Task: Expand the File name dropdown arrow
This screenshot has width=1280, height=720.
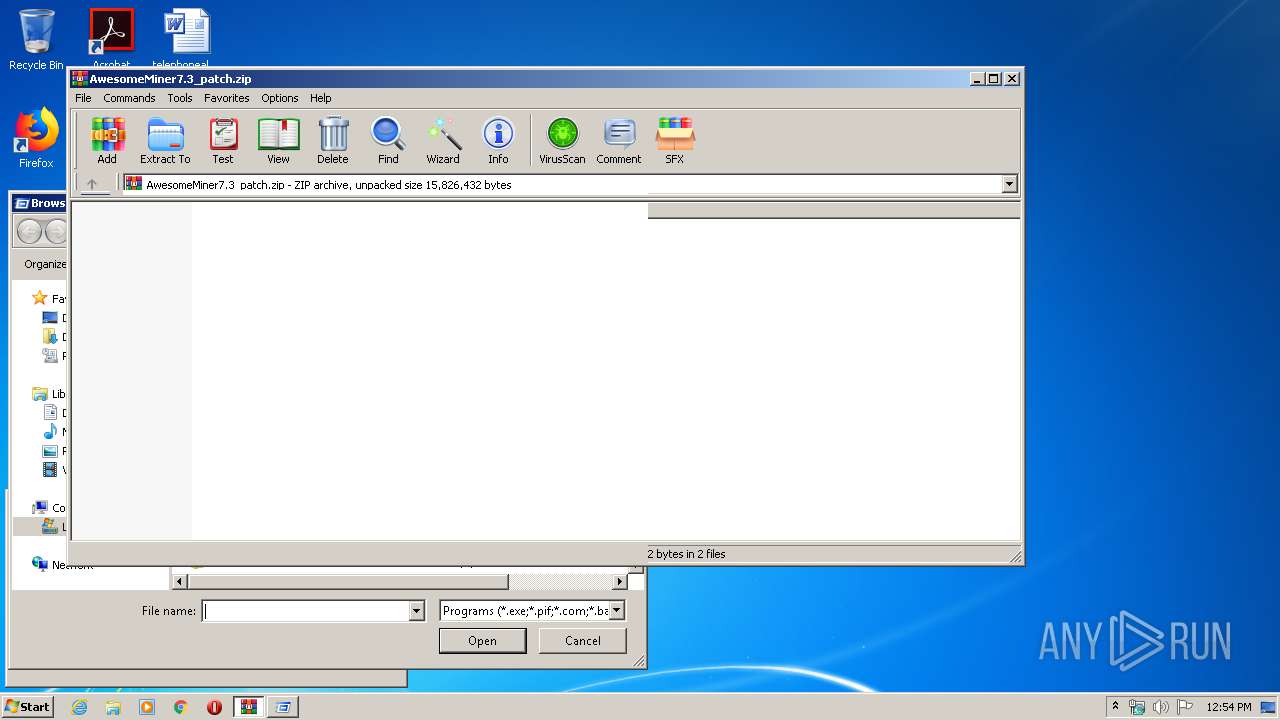Action: pos(417,611)
